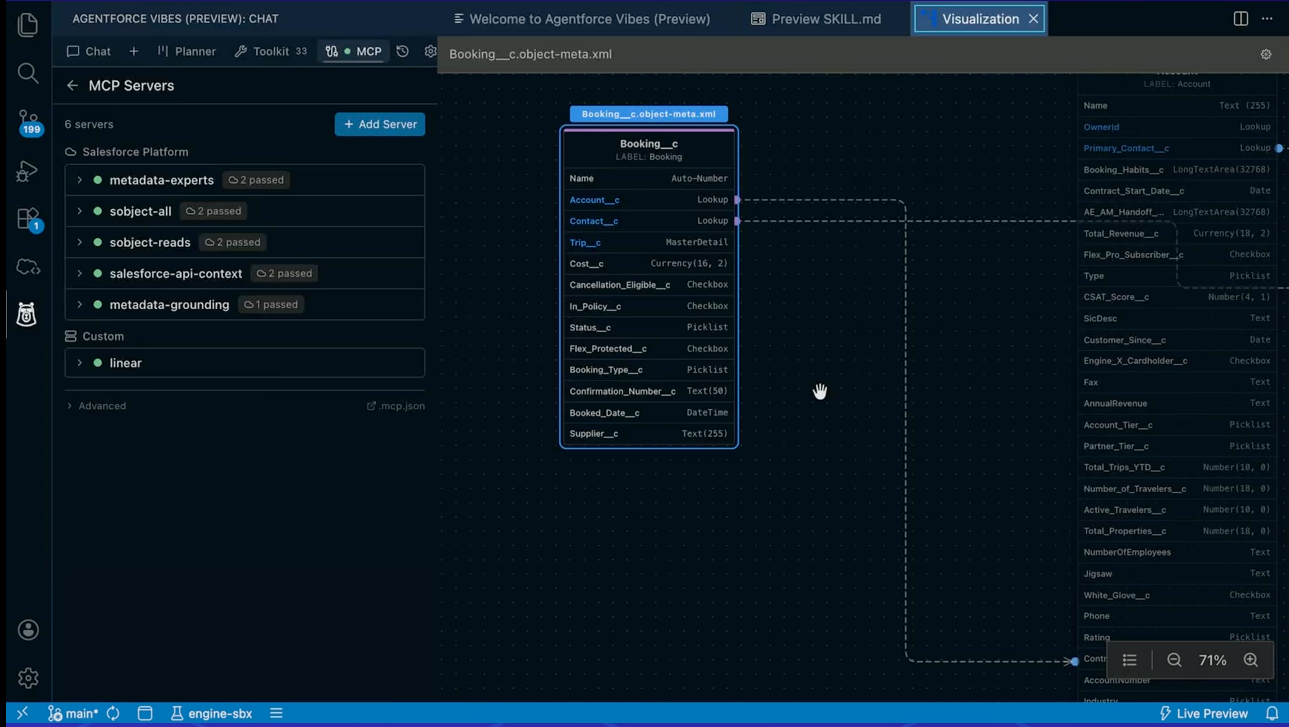Viewport: 1289px width, 727px height.
Task: Click the Add Server button
Action: click(x=380, y=124)
